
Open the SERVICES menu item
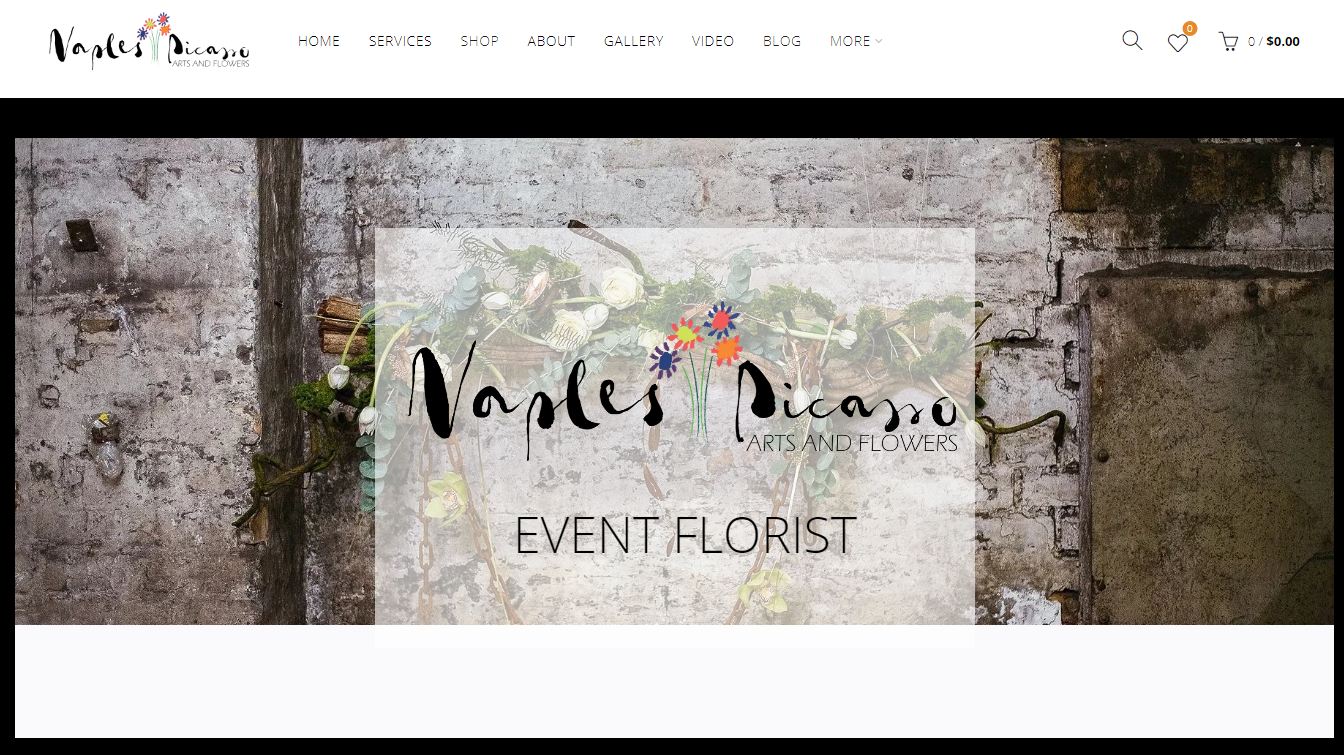(400, 41)
